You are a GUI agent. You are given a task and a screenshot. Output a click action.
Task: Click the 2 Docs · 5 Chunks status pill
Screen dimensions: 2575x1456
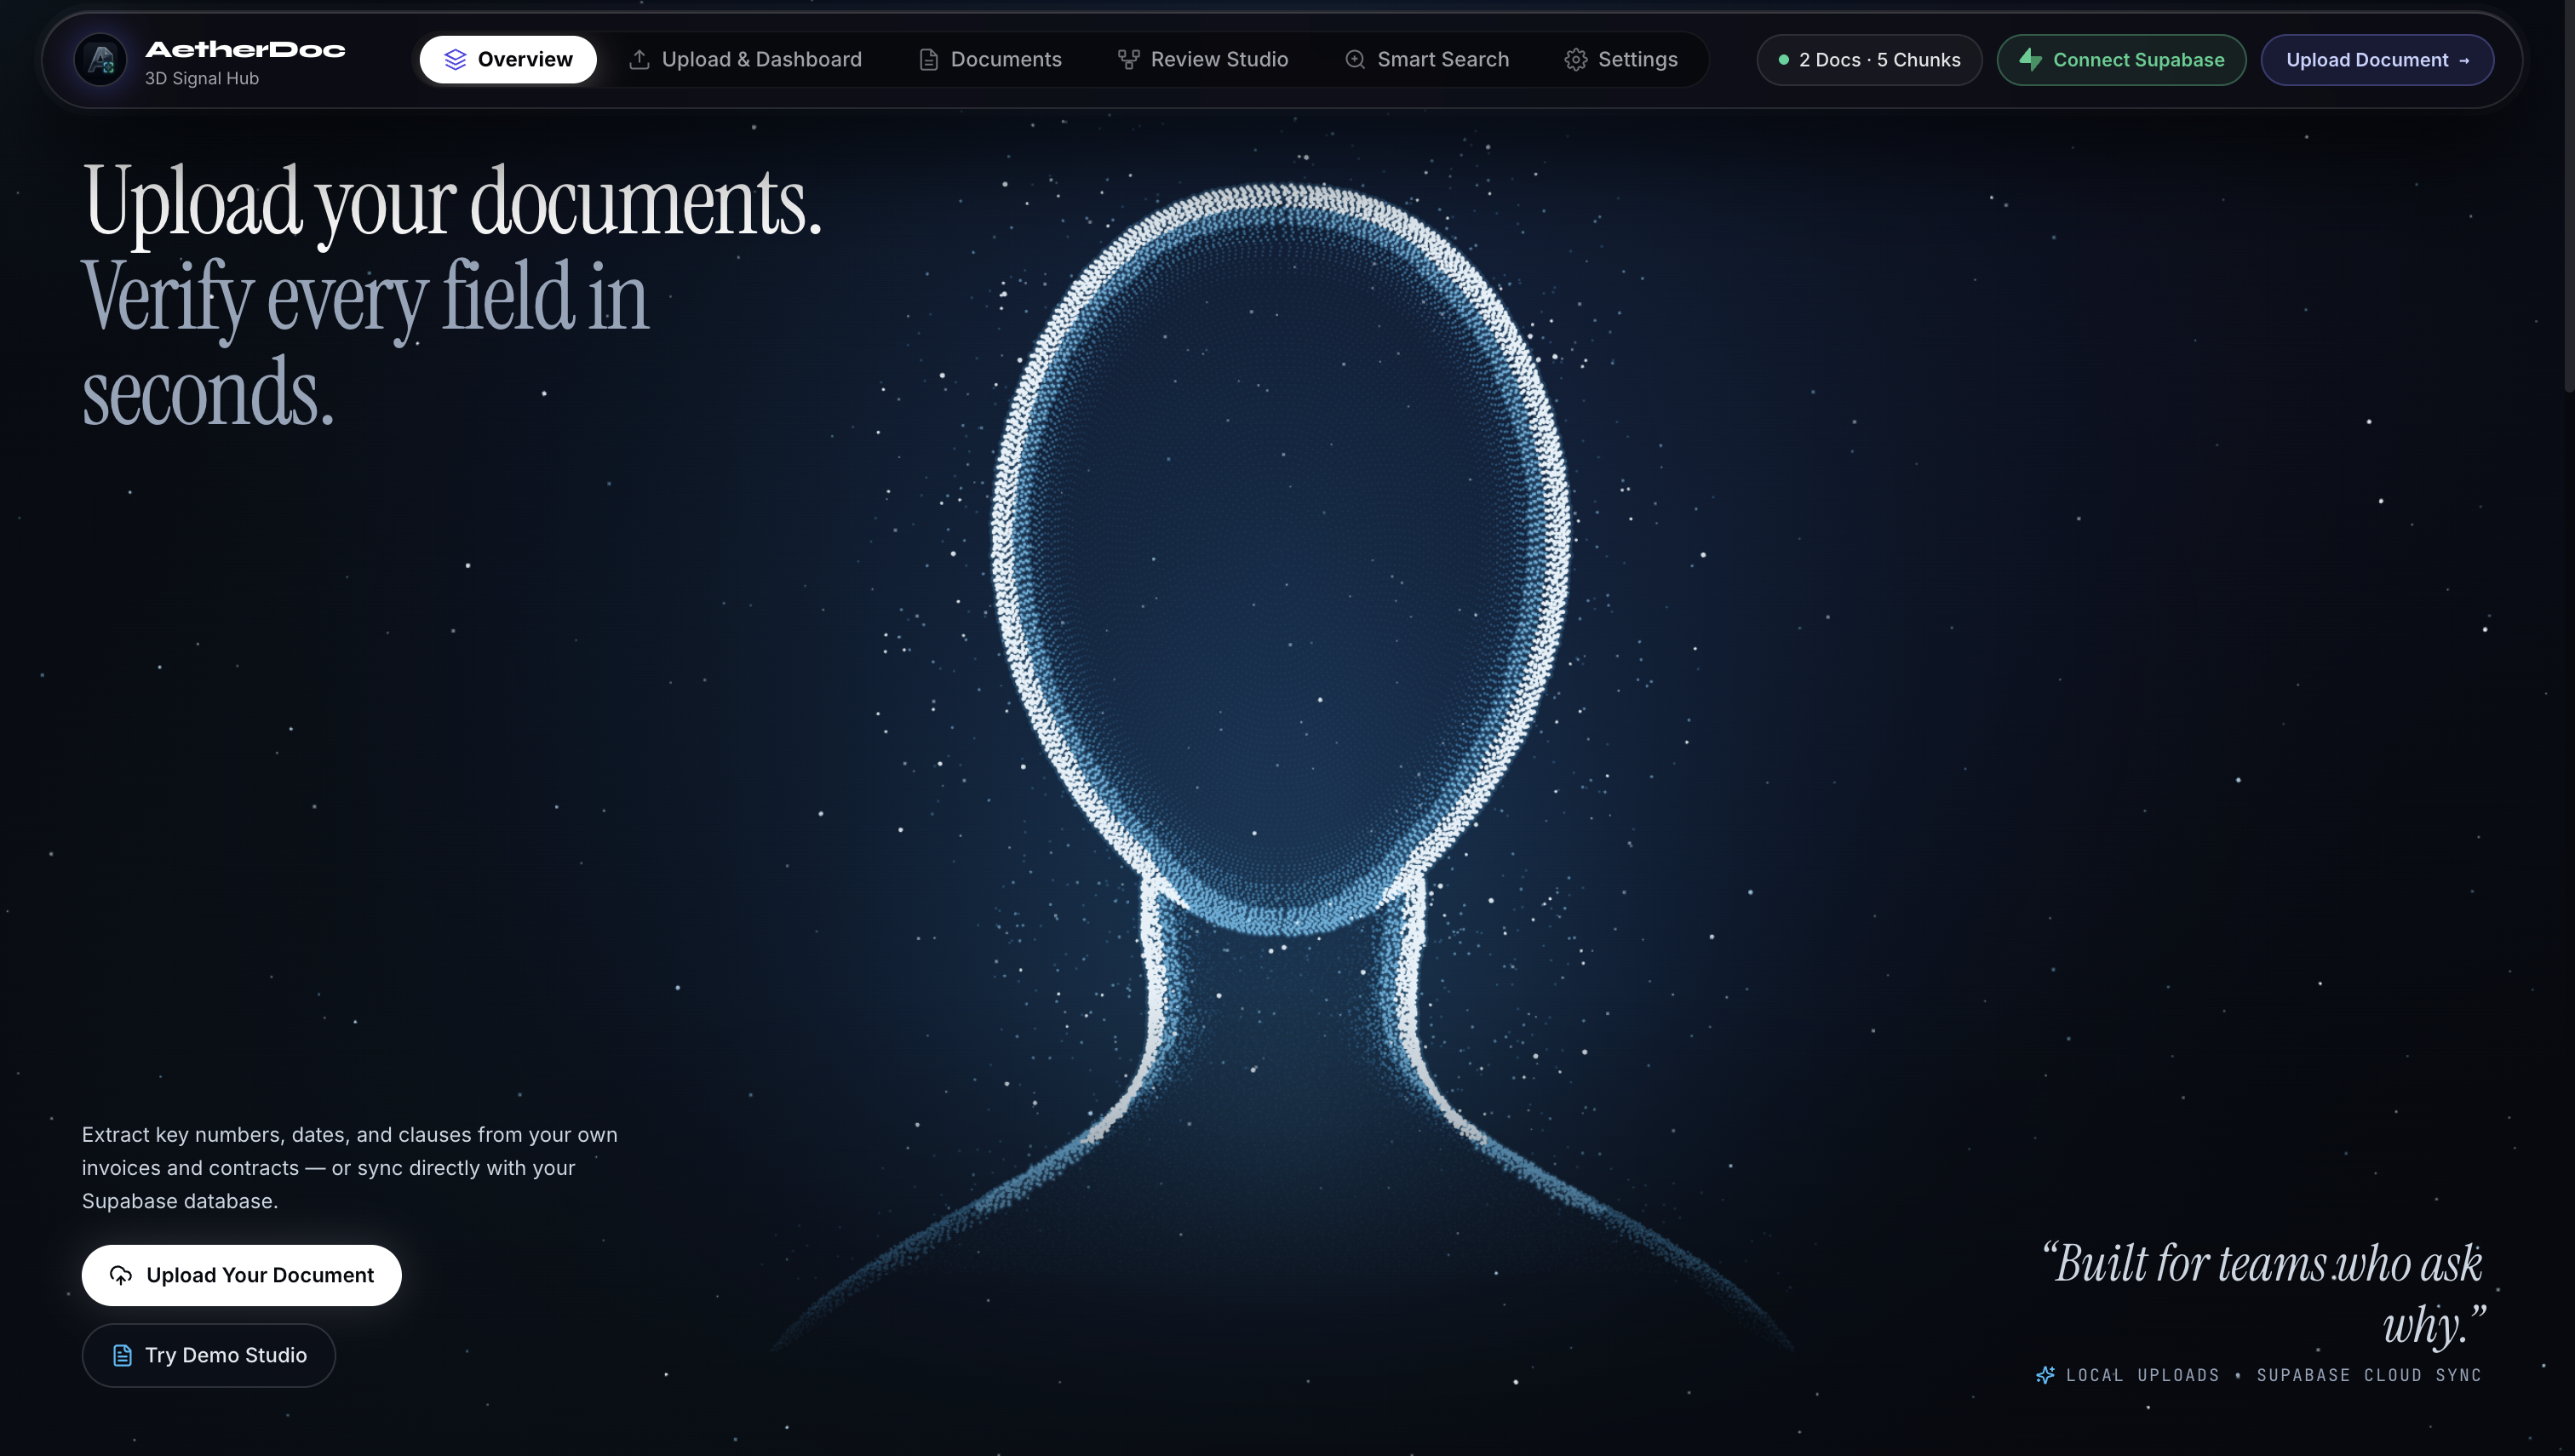point(1869,60)
